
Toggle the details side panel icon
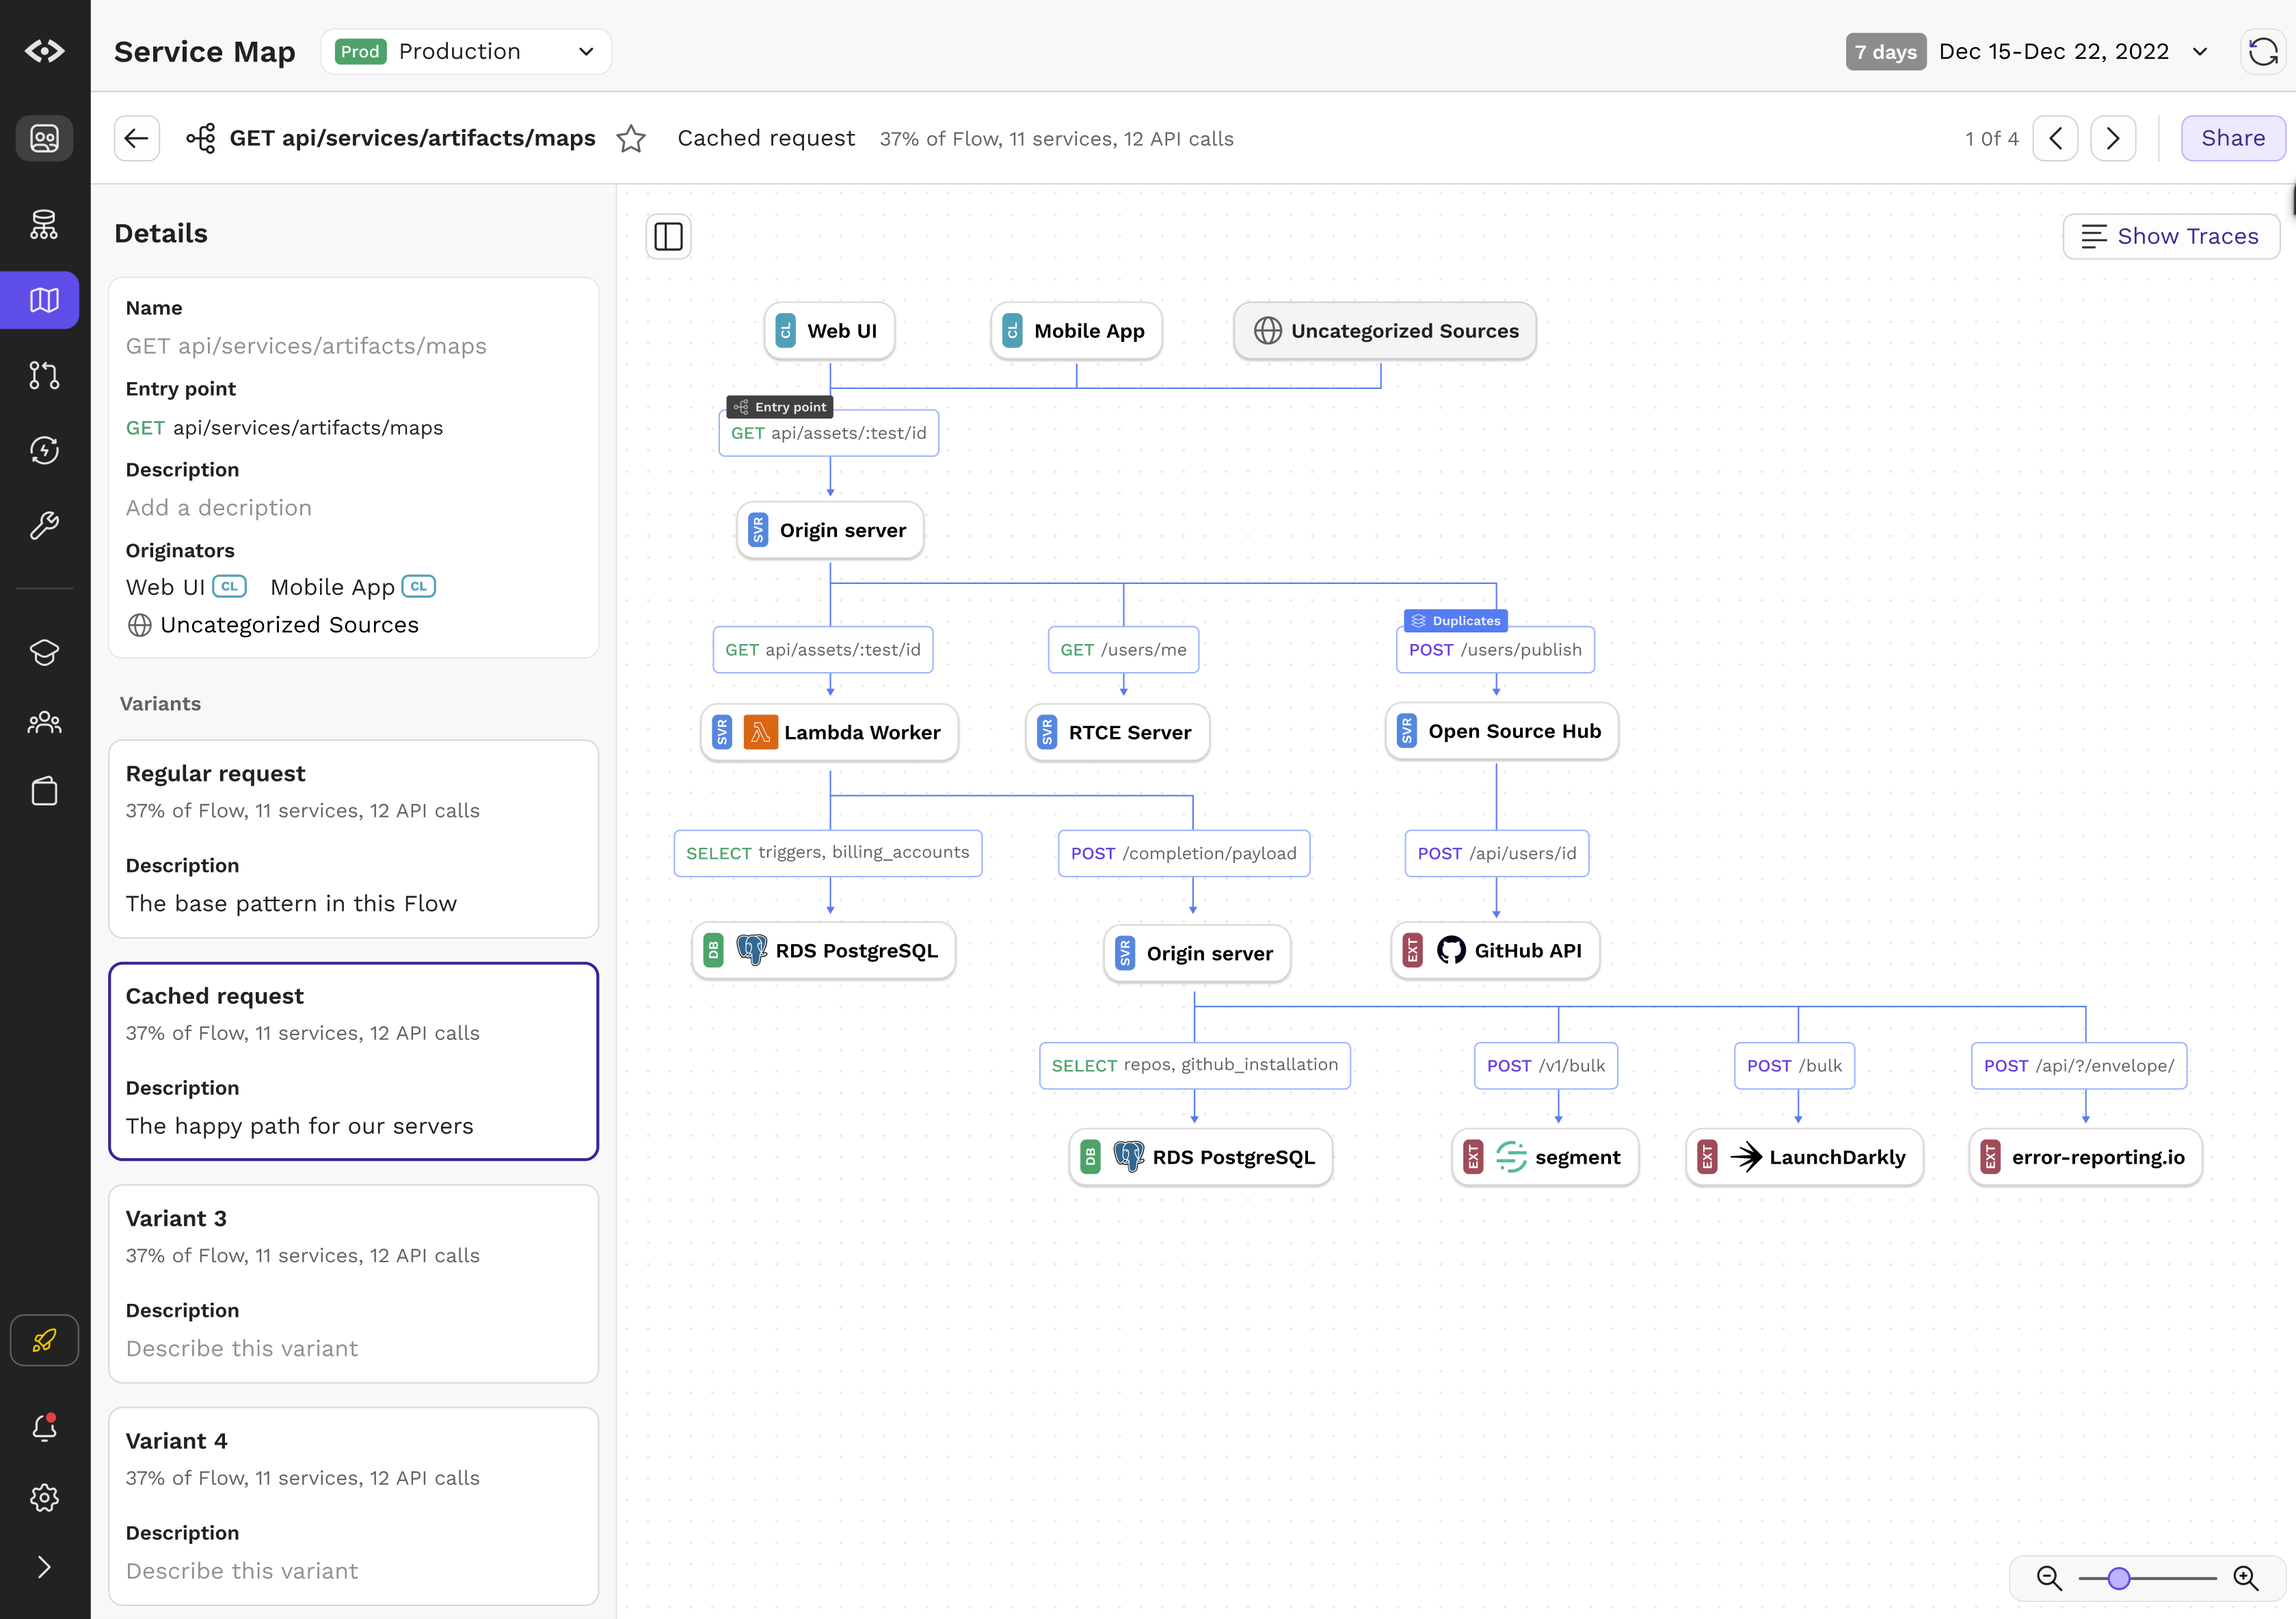[x=668, y=237]
